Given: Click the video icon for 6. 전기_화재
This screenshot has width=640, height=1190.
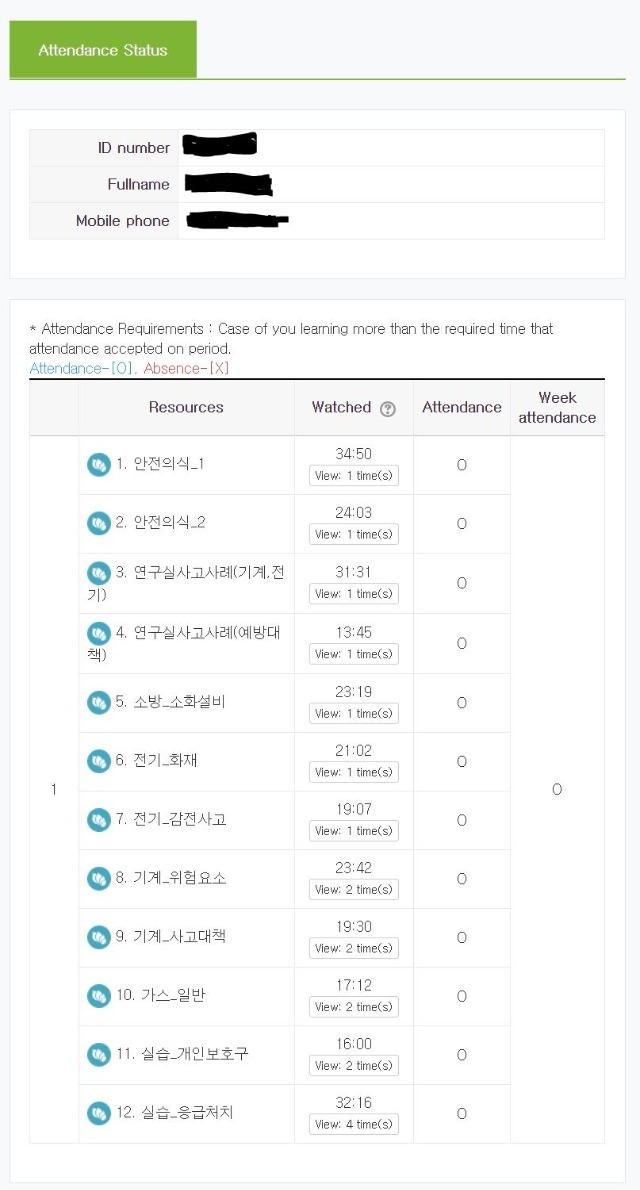Looking at the screenshot, I should click(x=99, y=761).
